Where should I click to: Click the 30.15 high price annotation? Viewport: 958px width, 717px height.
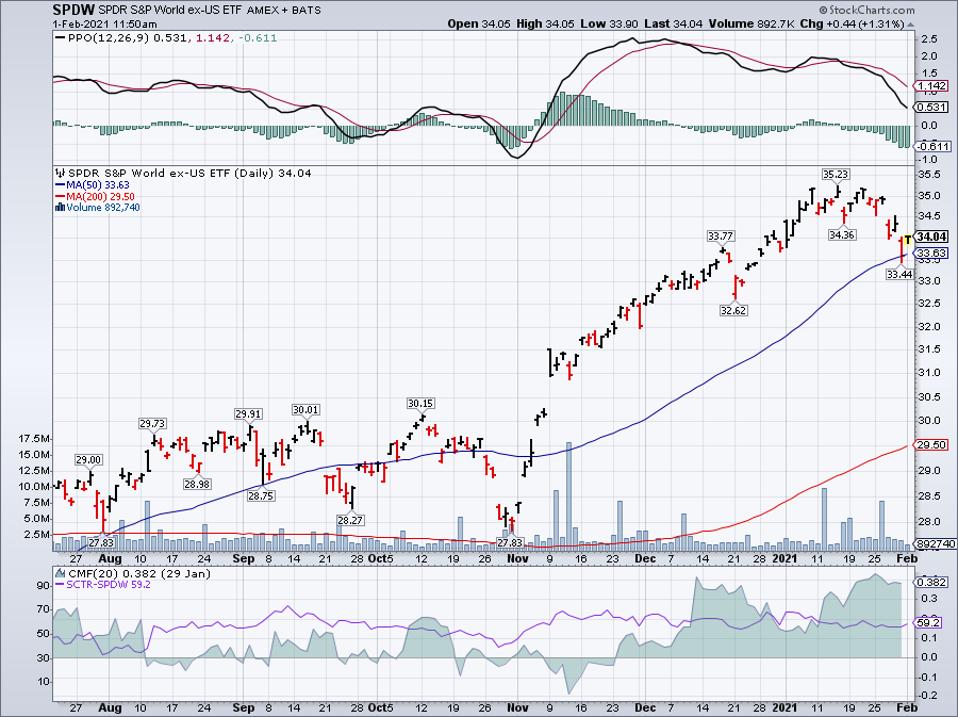[x=420, y=404]
